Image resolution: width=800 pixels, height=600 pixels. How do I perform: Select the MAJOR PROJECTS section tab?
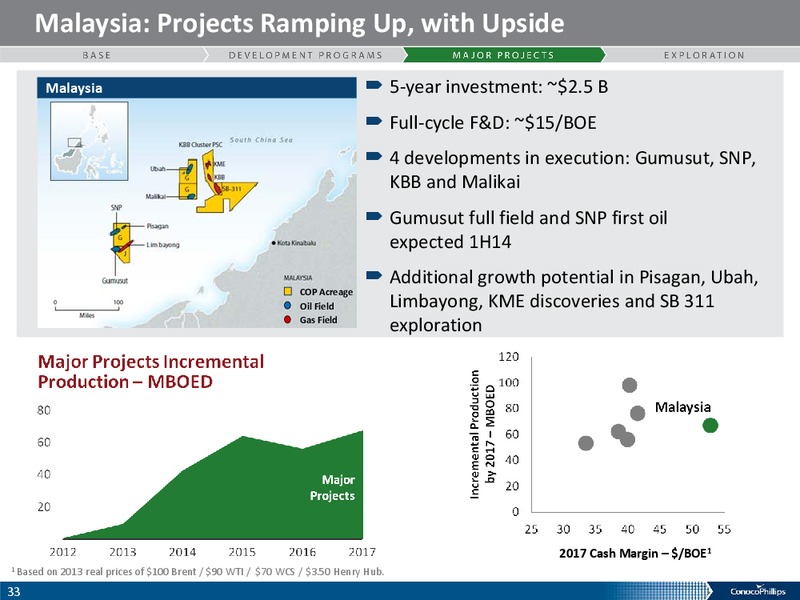coord(504,55)
